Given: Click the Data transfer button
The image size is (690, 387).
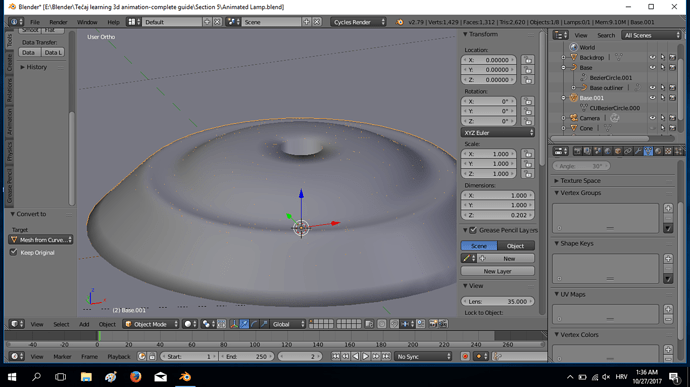Looking at the screenshot, I should click(x=28, y=52).
